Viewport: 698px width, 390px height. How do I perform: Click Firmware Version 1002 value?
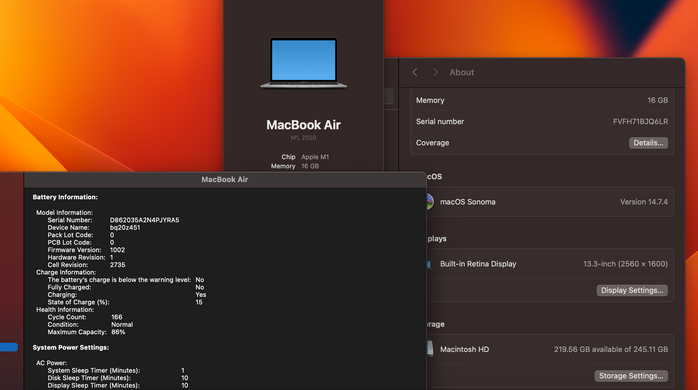(118, 250)
